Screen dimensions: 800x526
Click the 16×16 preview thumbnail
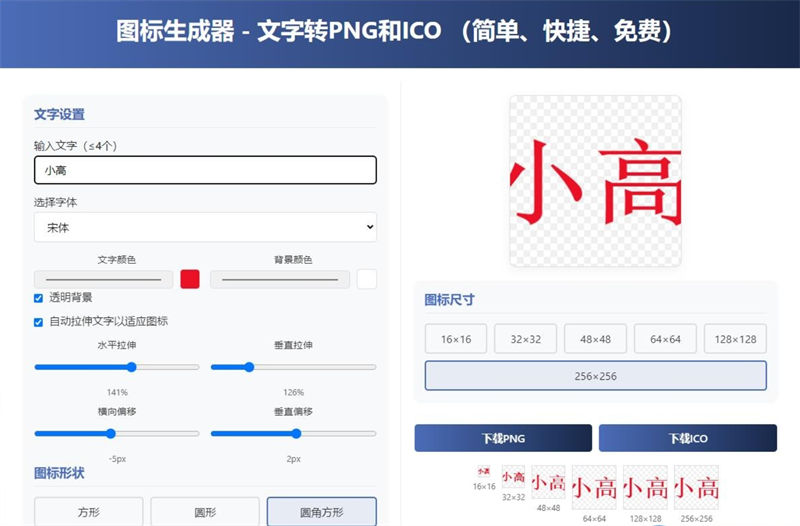(484, 470)
